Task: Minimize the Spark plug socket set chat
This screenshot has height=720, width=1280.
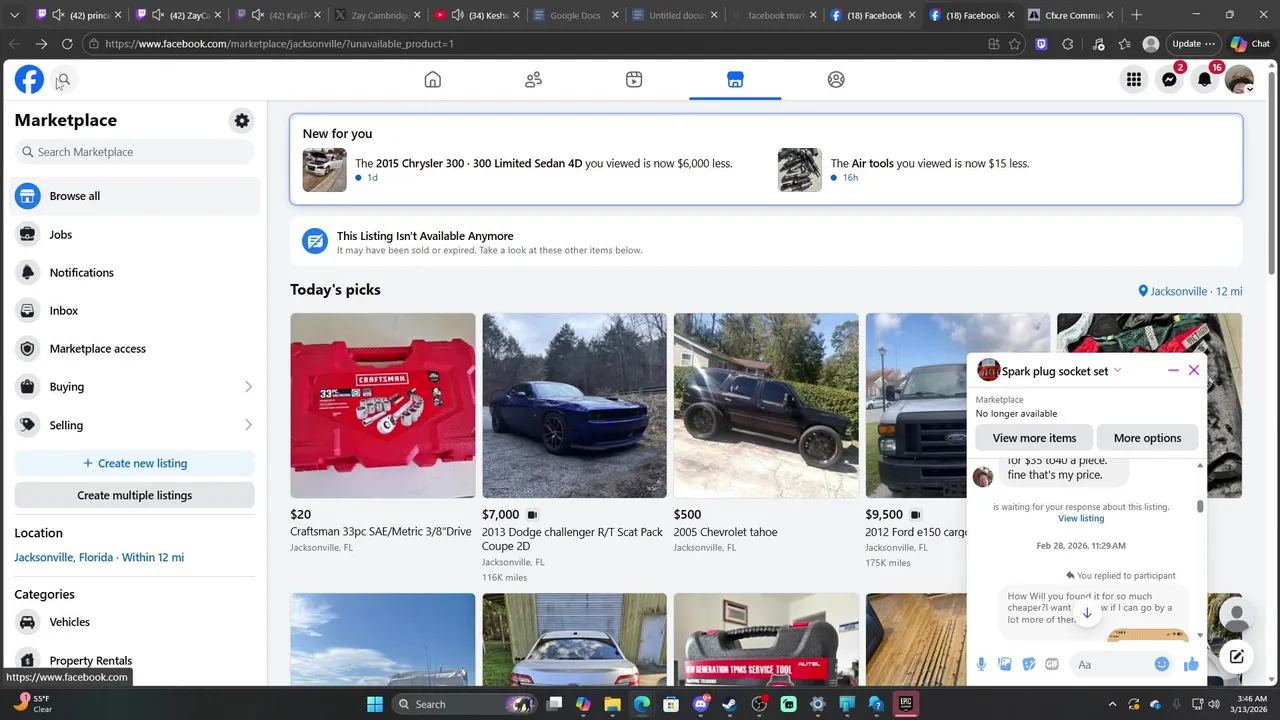Action: [1173, 370]
